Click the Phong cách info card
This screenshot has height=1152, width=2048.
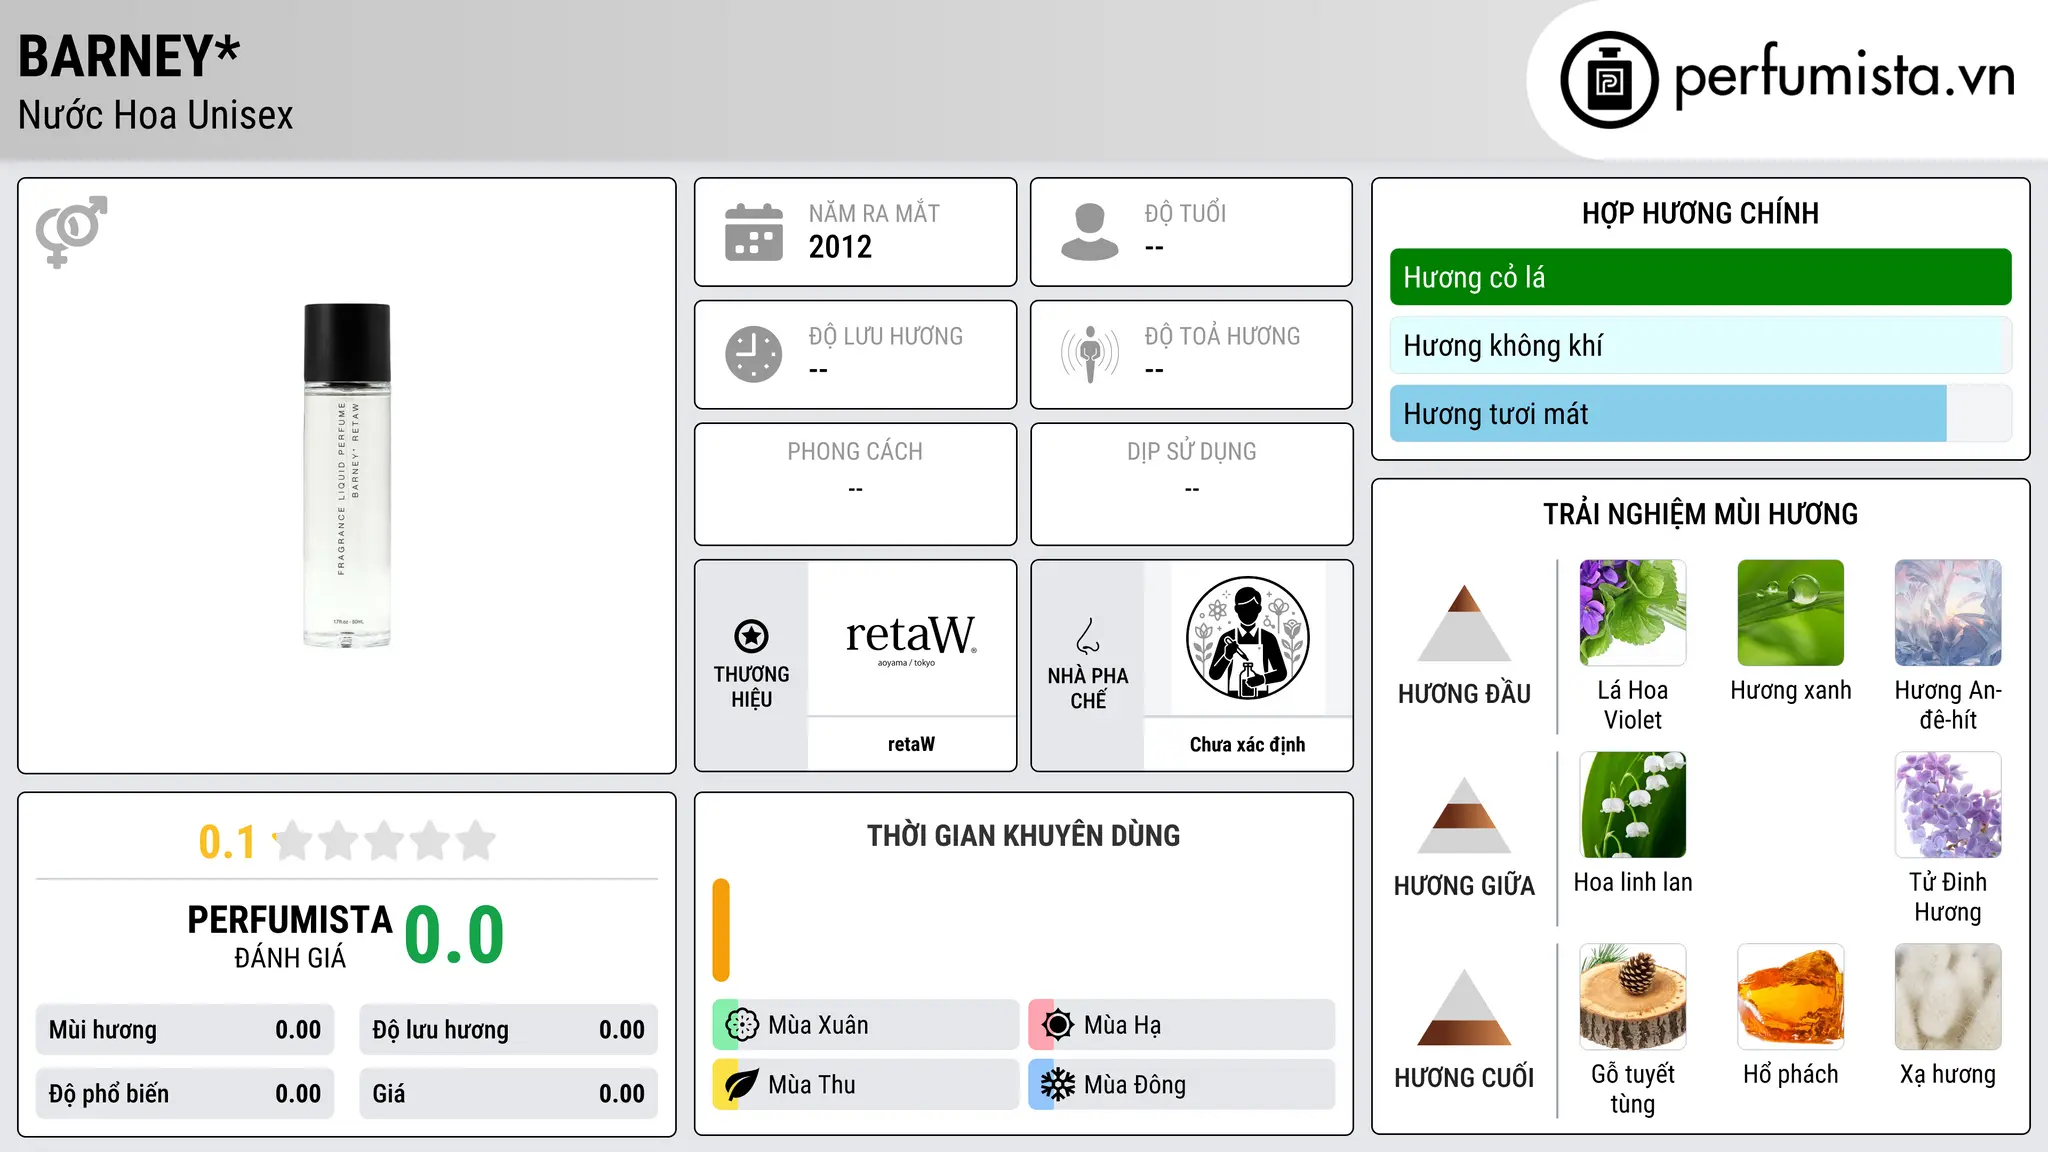tap(855, 484)
